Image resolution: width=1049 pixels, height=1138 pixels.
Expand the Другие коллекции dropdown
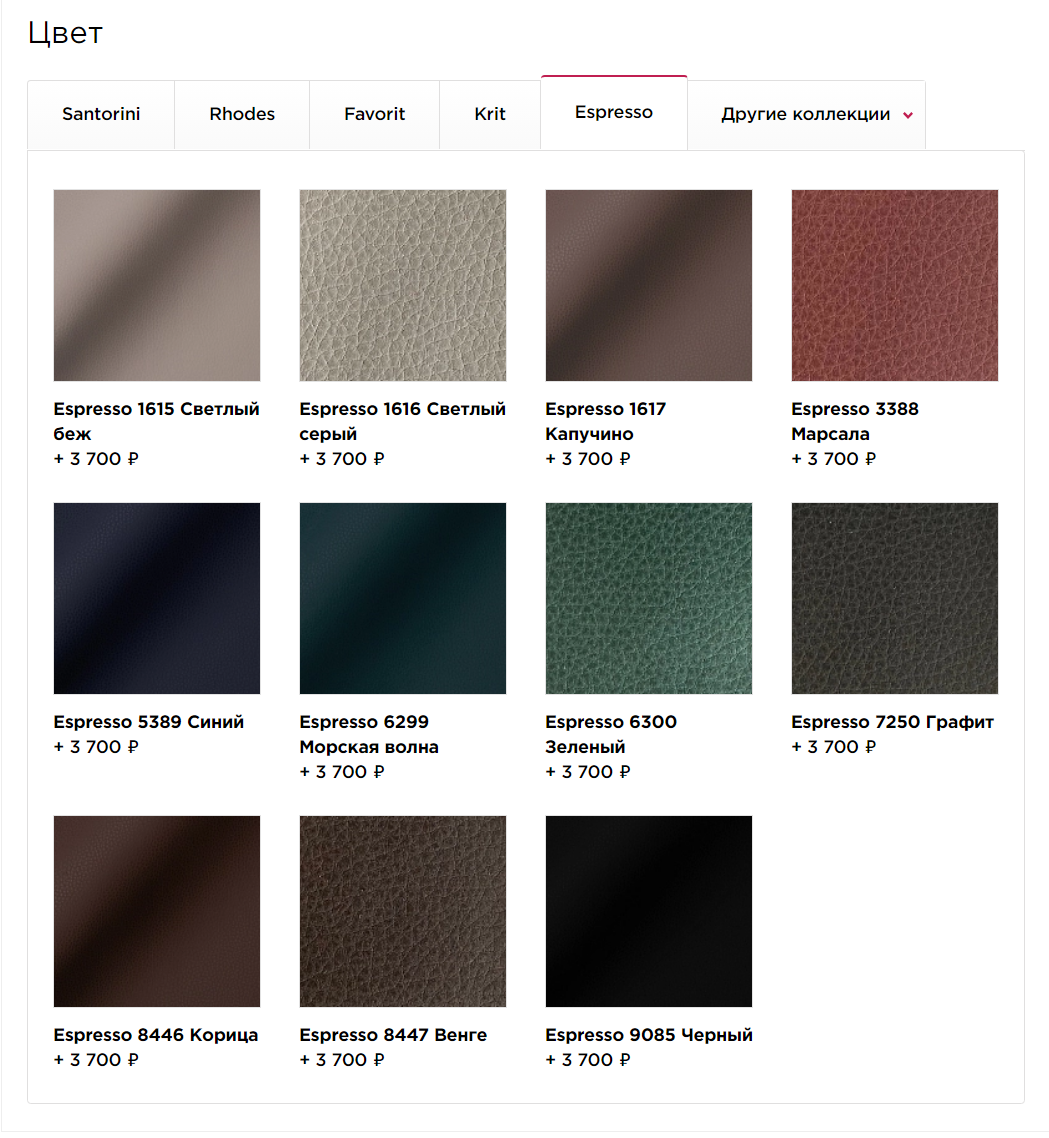[807, 115]
